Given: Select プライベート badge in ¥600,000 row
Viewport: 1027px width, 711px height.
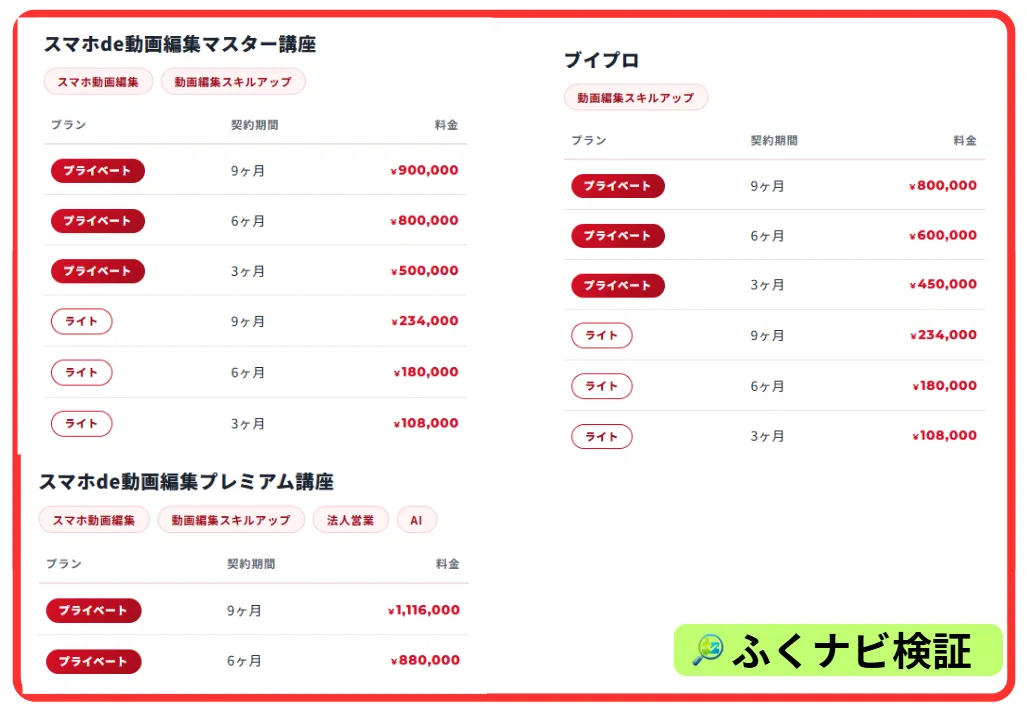Looking at the screenshot, I should (x=618, y=236).
